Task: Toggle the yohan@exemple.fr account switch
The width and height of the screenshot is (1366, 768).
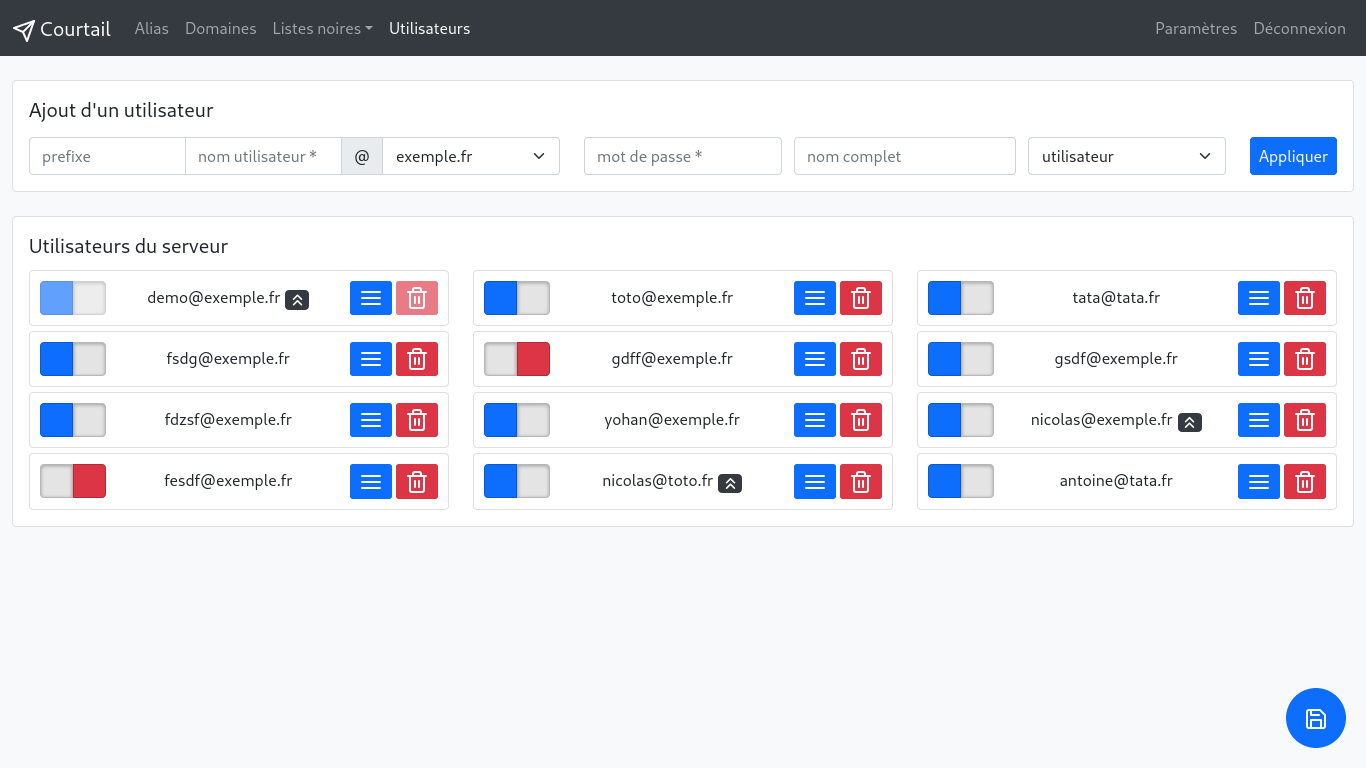Action: click(517, 420)
